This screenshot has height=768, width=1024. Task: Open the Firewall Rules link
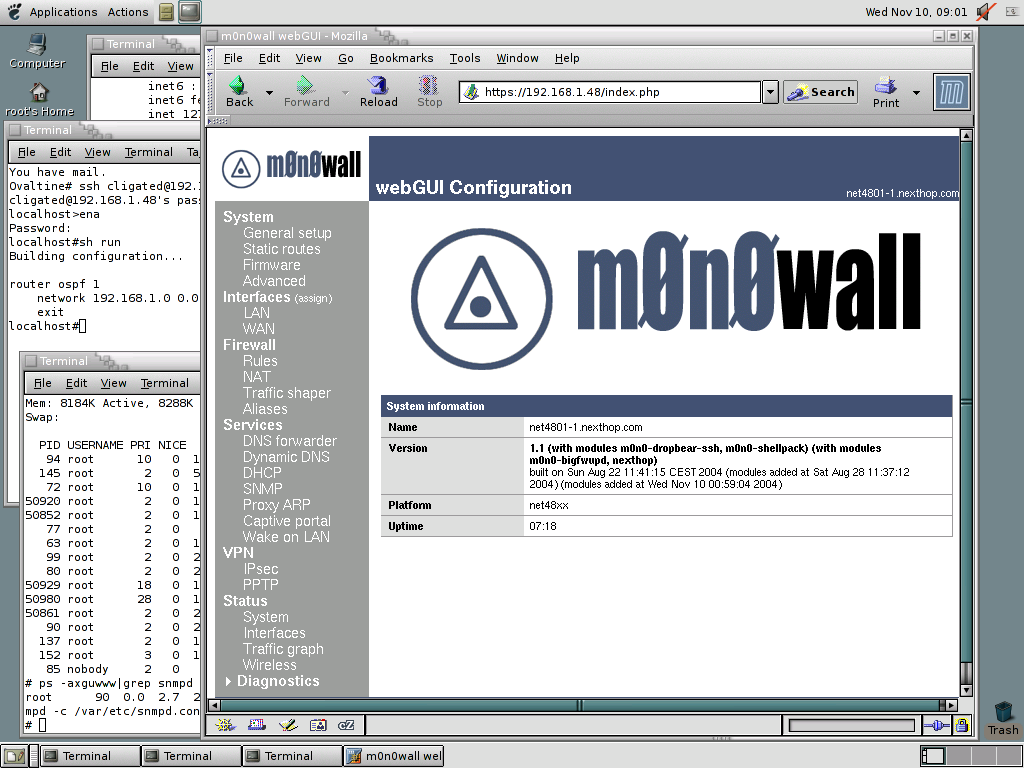pos(260,361)
